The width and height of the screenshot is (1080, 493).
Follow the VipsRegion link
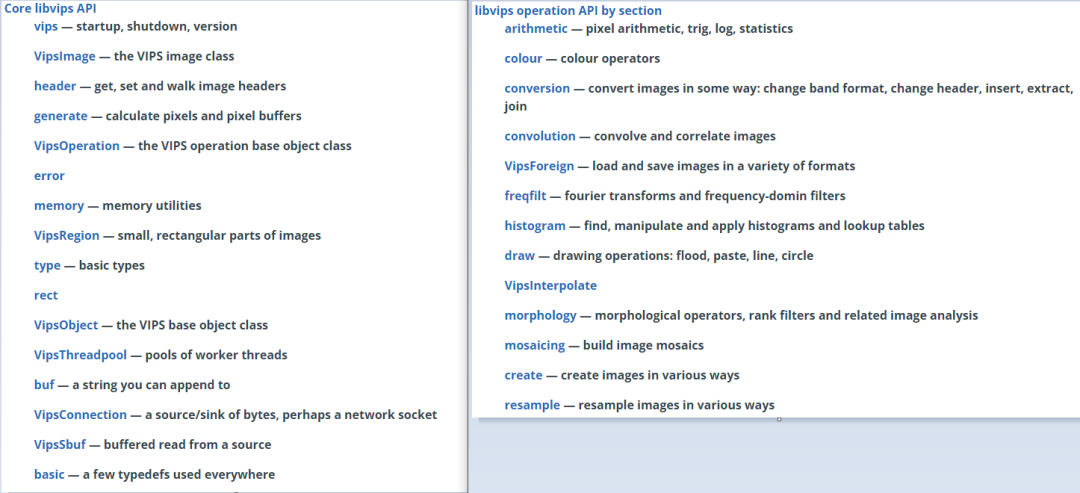pos(67,235)
